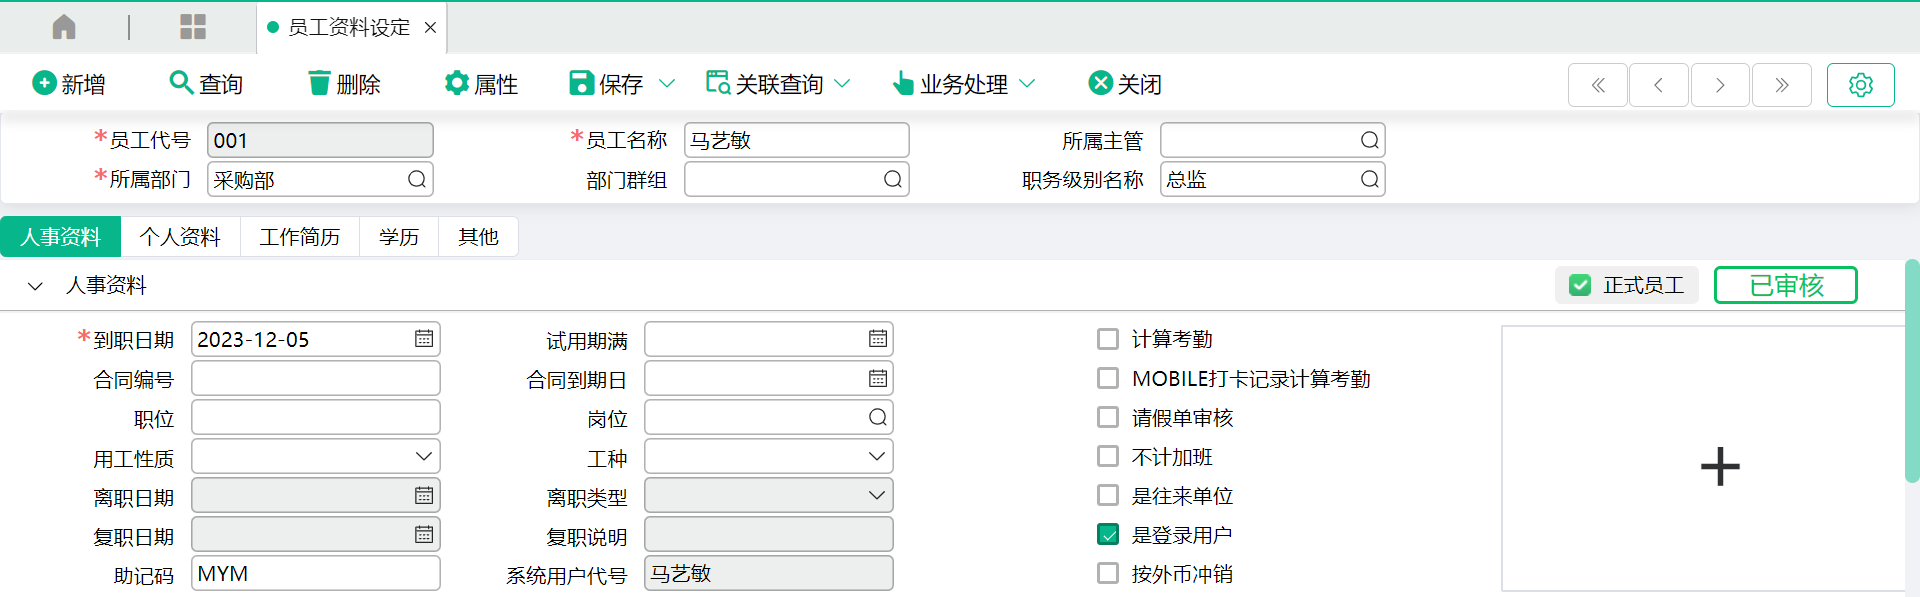This screenshot has height=597, width=1920.
Task: Click the home icon in tab bar
Action: pos(64,27)
